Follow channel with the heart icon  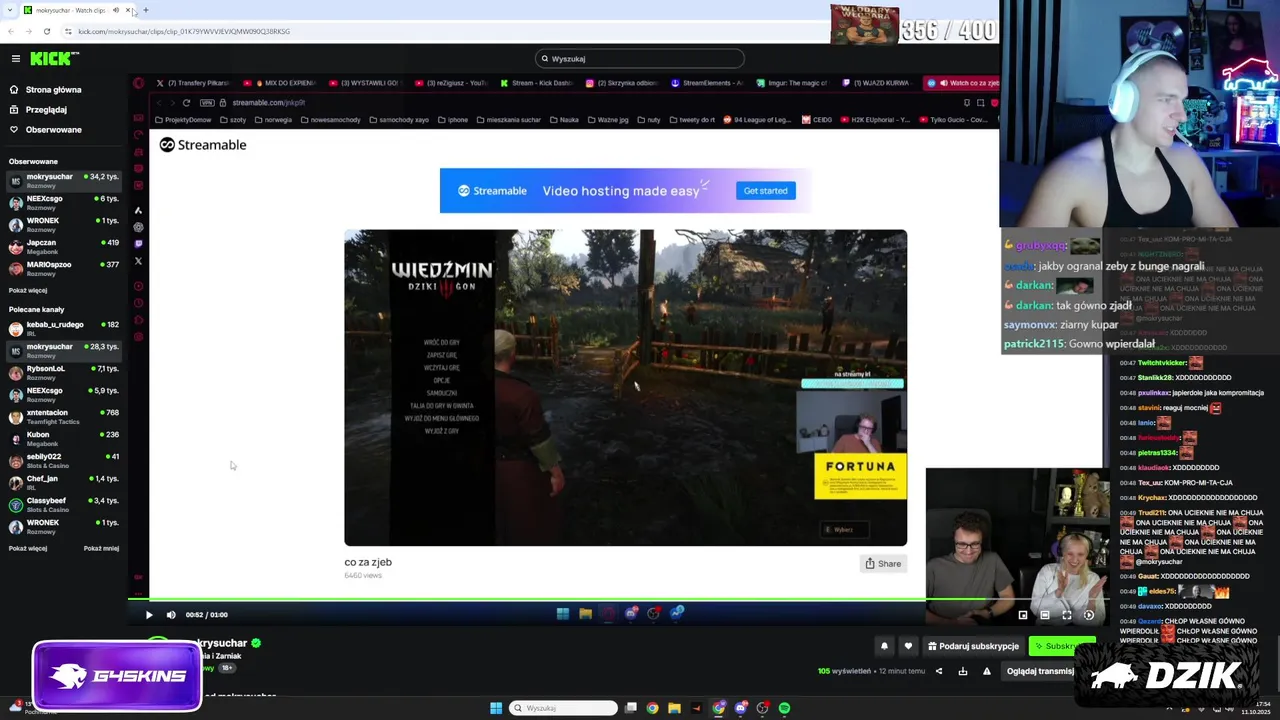coord(908,646)
